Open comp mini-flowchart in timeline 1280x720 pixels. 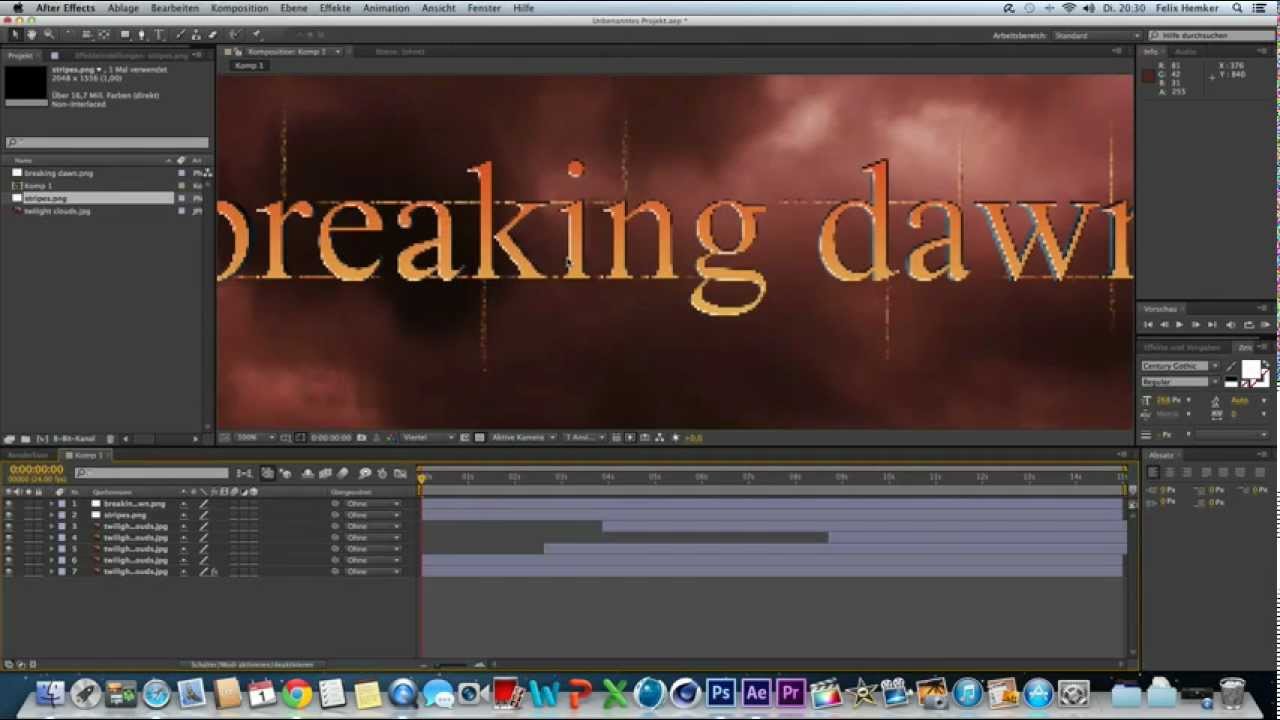click(244, 473)
